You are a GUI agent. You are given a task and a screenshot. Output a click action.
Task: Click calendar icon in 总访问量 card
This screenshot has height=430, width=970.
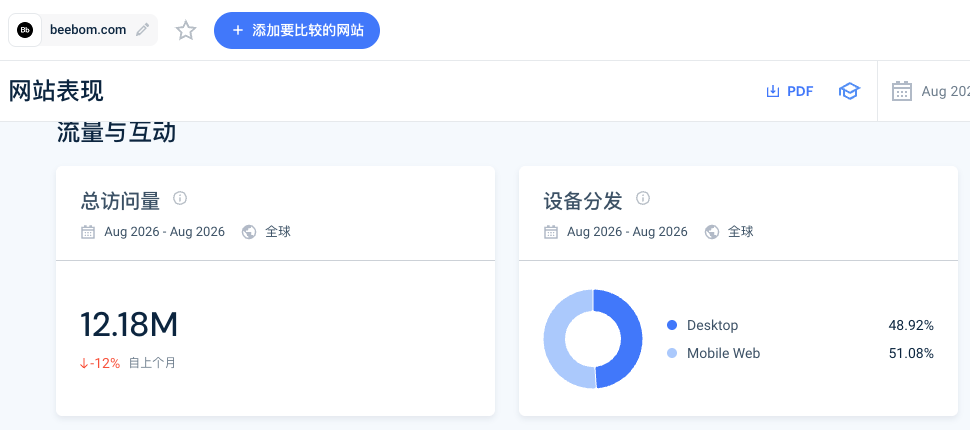pyautogui.click(x=88, y=232)
